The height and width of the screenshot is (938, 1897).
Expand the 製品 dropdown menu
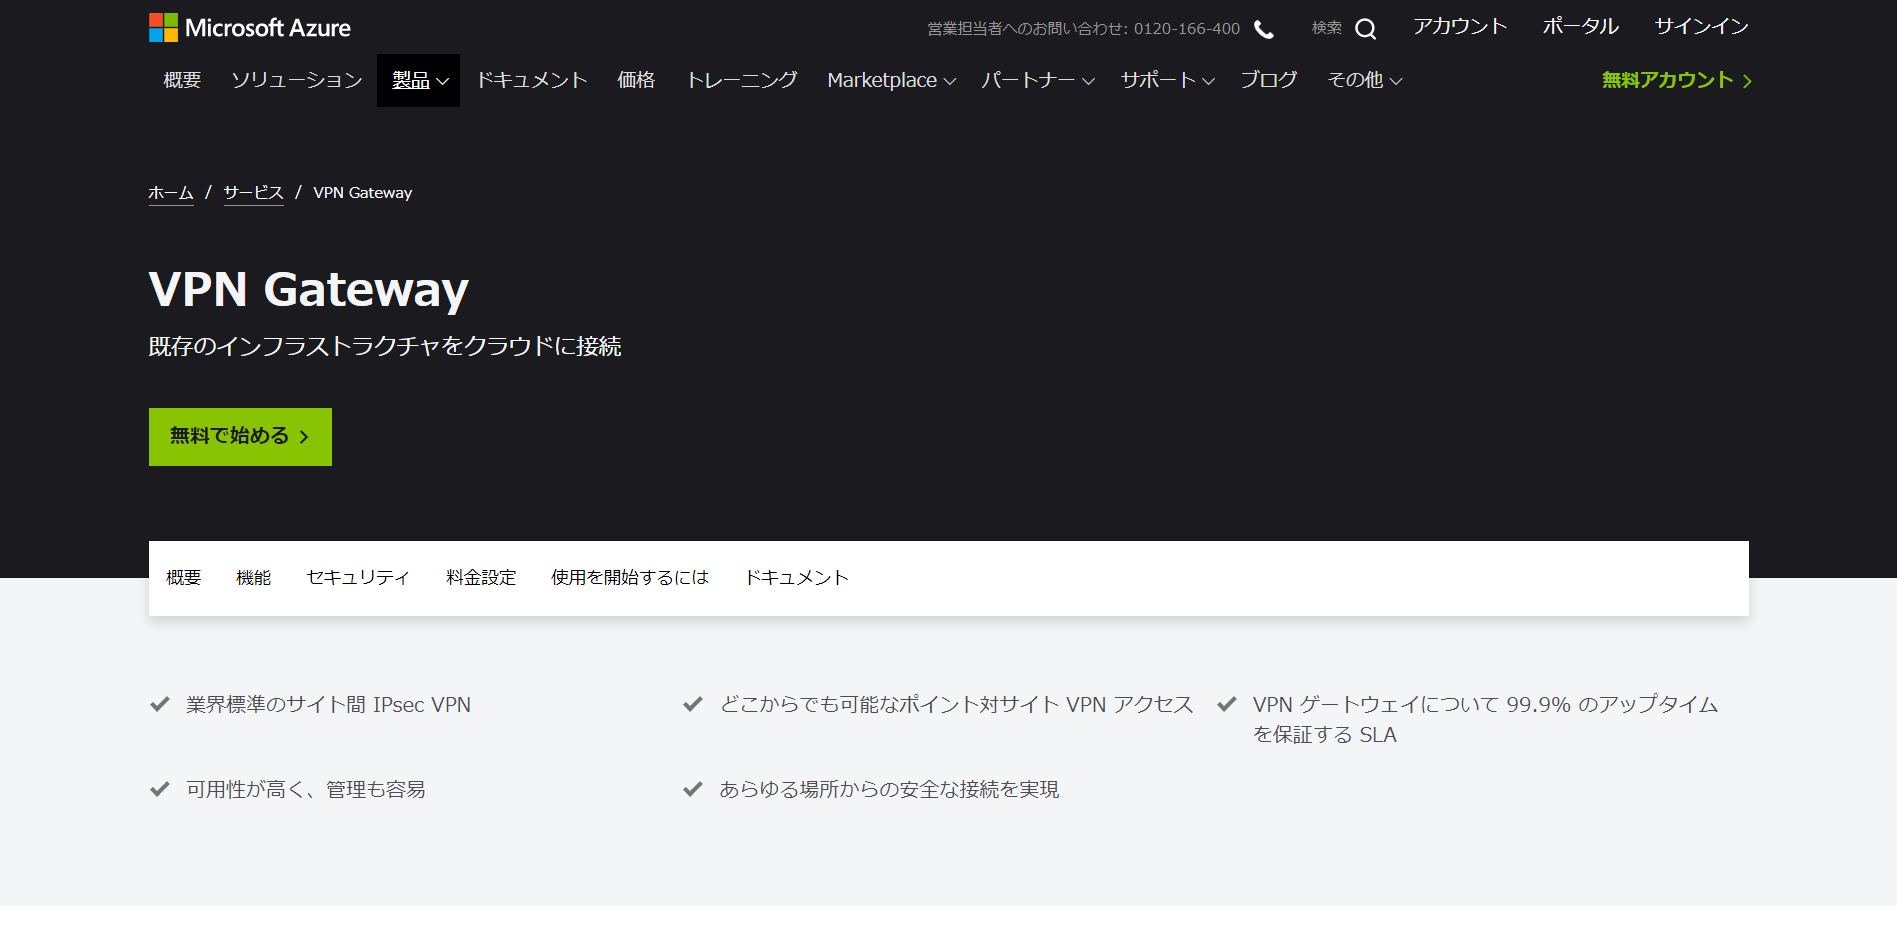418,80
